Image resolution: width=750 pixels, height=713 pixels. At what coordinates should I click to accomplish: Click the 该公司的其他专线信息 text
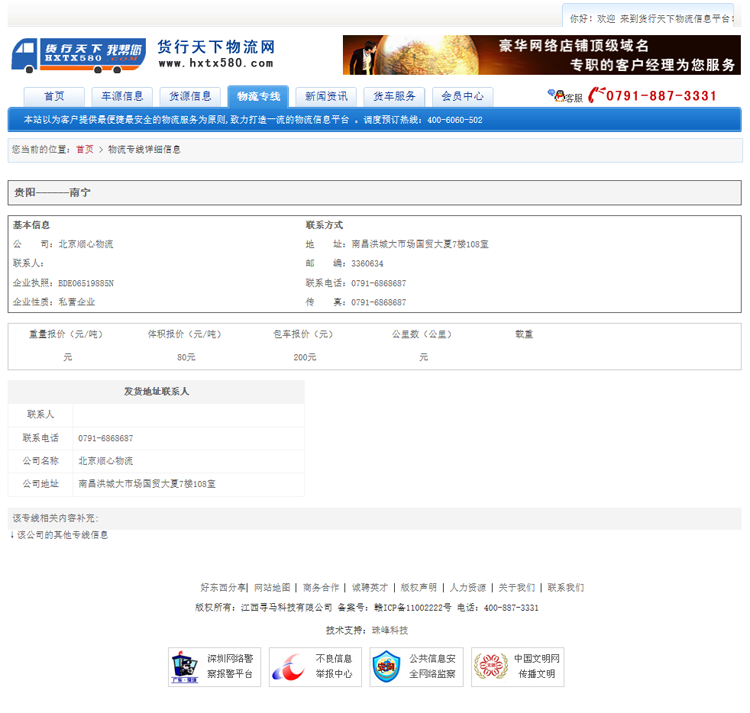63,535
